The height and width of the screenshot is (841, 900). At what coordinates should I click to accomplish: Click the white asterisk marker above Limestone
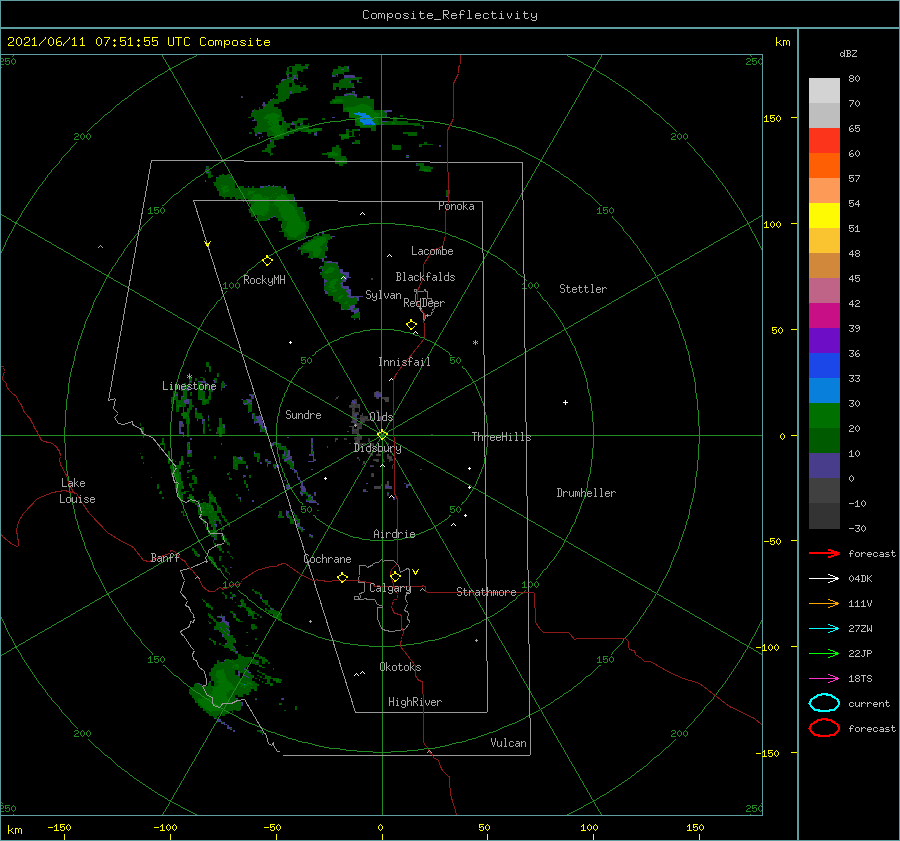click(189, 377)
